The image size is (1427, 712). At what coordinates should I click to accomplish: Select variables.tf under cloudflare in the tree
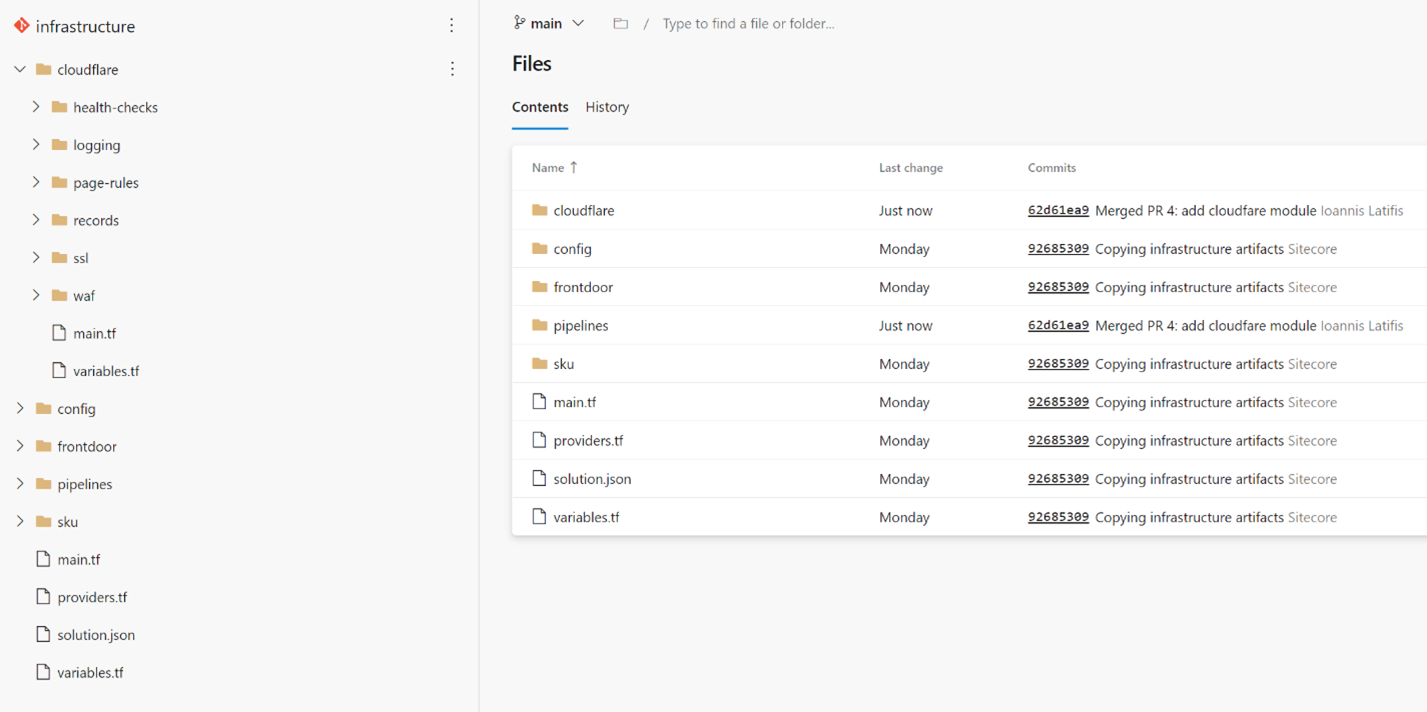point(106,371)
